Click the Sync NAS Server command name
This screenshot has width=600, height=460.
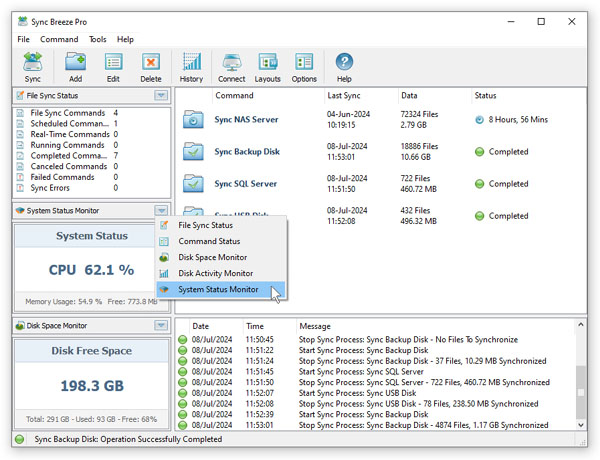[x=246, y=119]
